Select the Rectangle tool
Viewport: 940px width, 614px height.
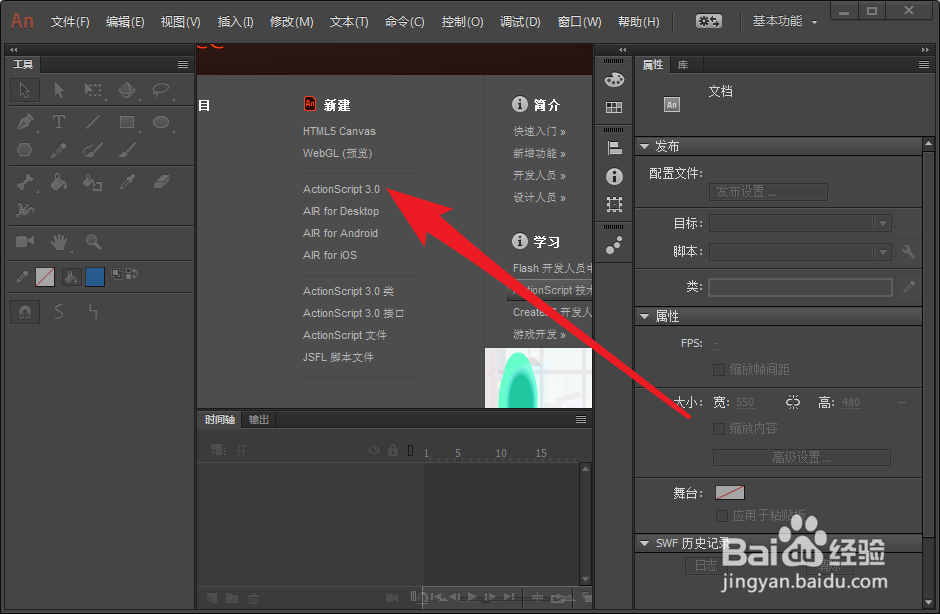[126, 122]
